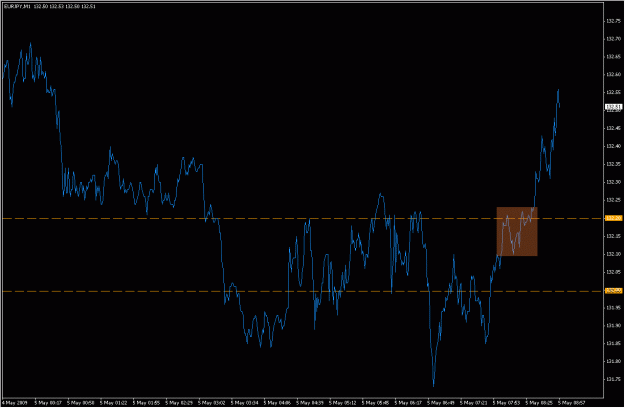
Task: Click the 5 May 03:02 time axis label
Action: 212,403
